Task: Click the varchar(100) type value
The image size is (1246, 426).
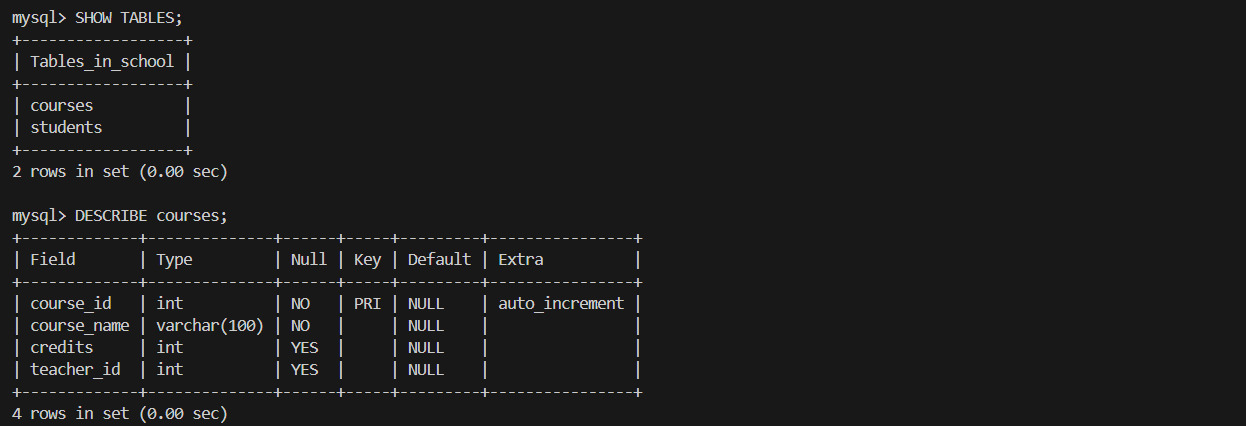Action: 210,325
